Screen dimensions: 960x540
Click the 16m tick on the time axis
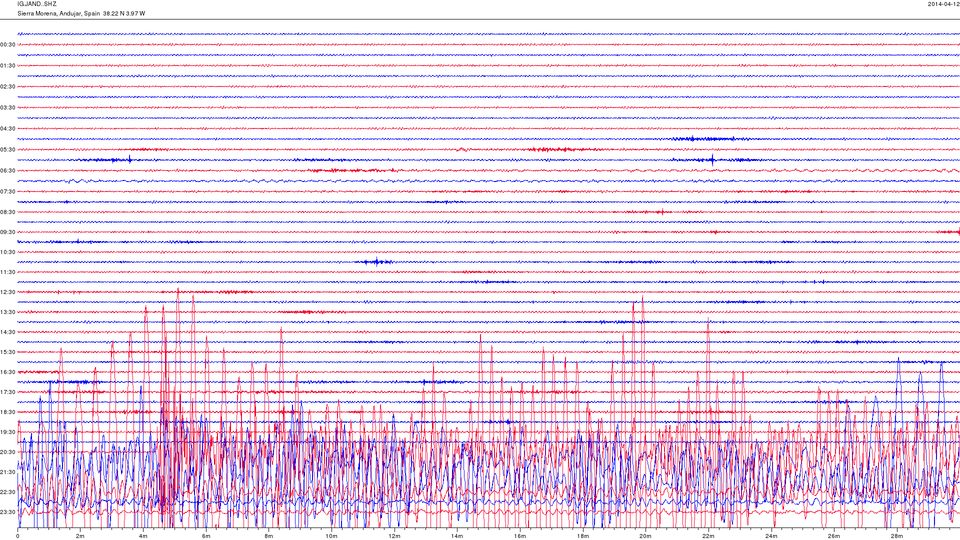click(520, 536)
